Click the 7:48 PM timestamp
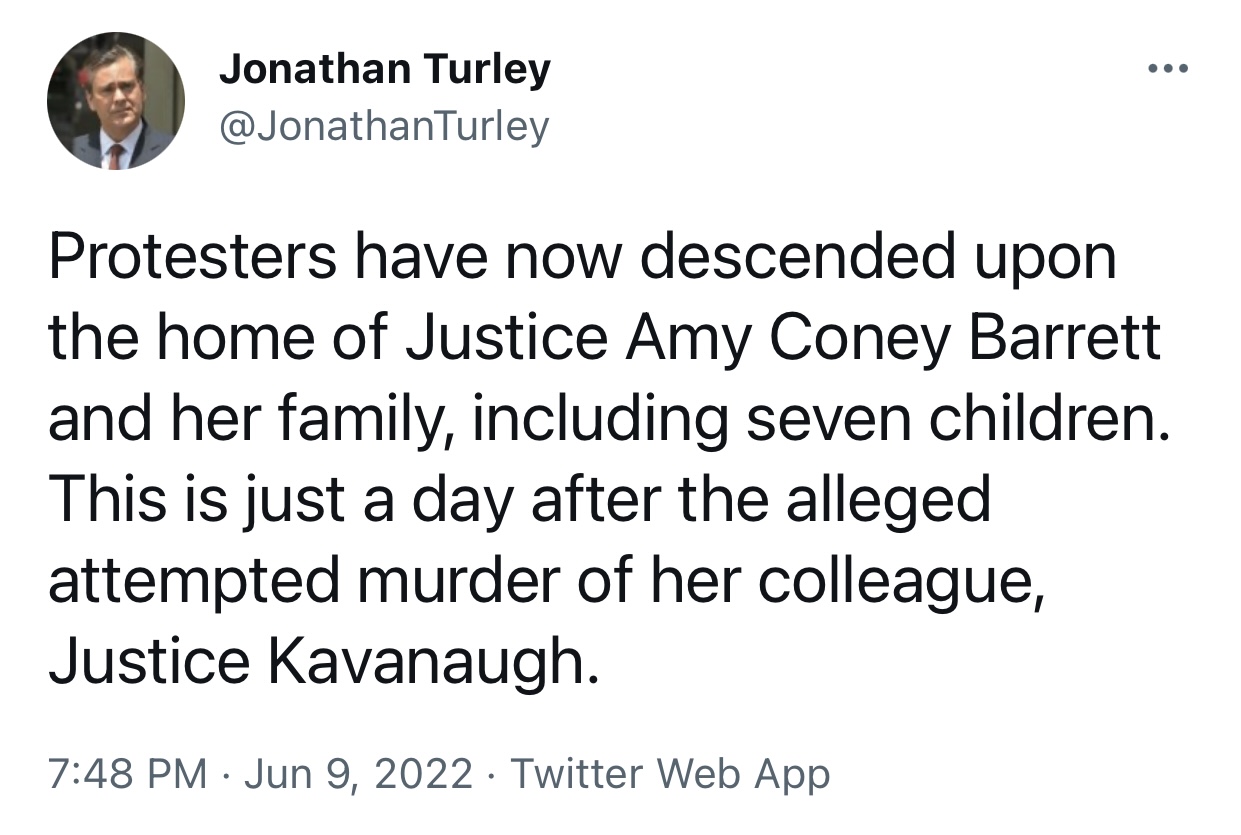The height and width of the screenshot is (835, 1241). (128, 774)
